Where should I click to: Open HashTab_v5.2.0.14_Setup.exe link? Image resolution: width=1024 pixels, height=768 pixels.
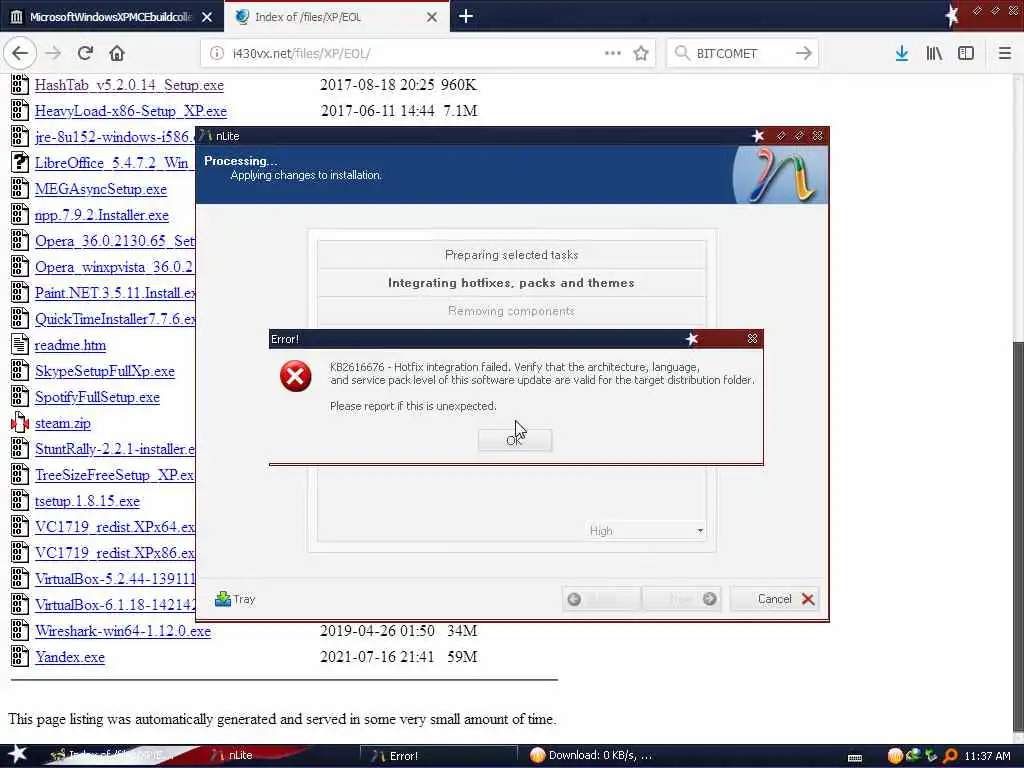point(129,85)
